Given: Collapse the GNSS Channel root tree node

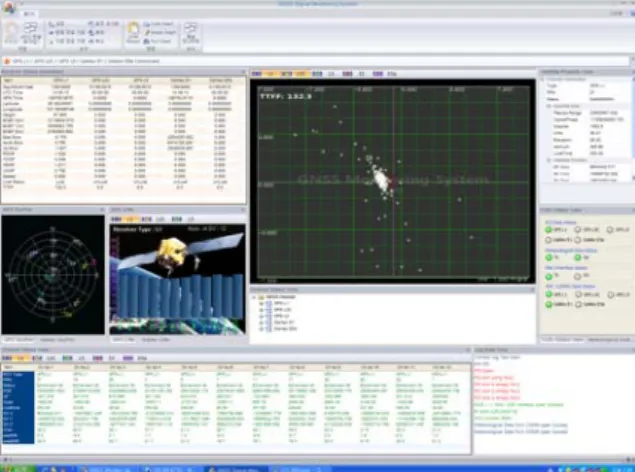Looking at the screenshot, I should (254, 297).
